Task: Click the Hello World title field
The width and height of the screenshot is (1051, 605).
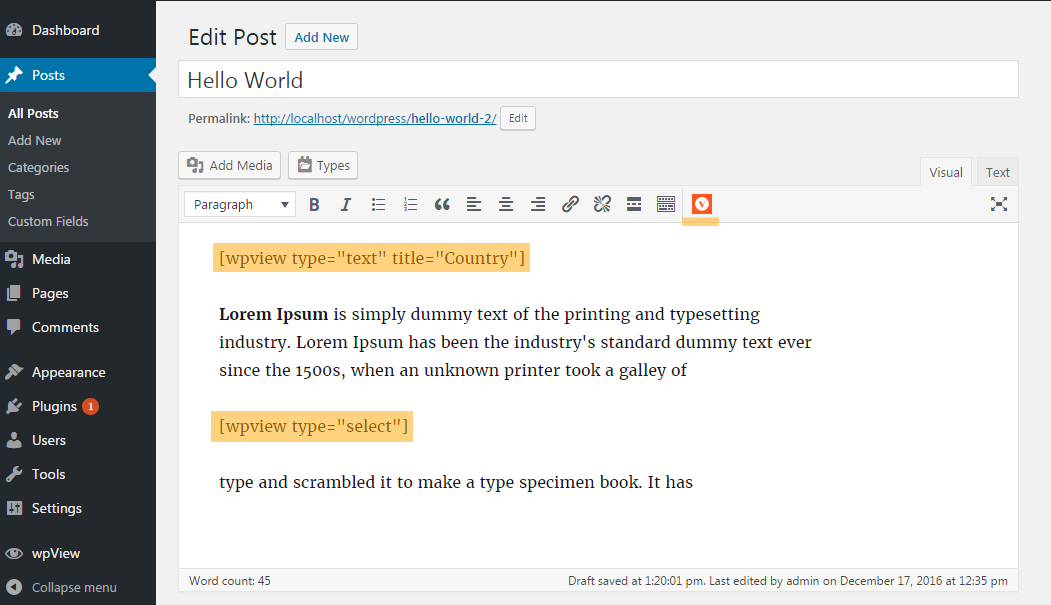Action: click(x=599, y=80)
